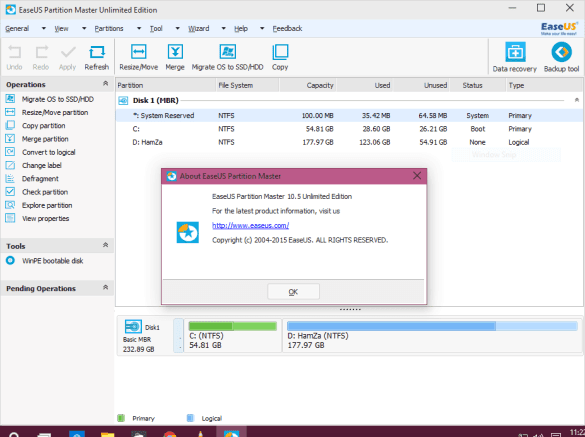Open the General menu
The height and width of the screenshot is (437, 585).
coord(17,28)
